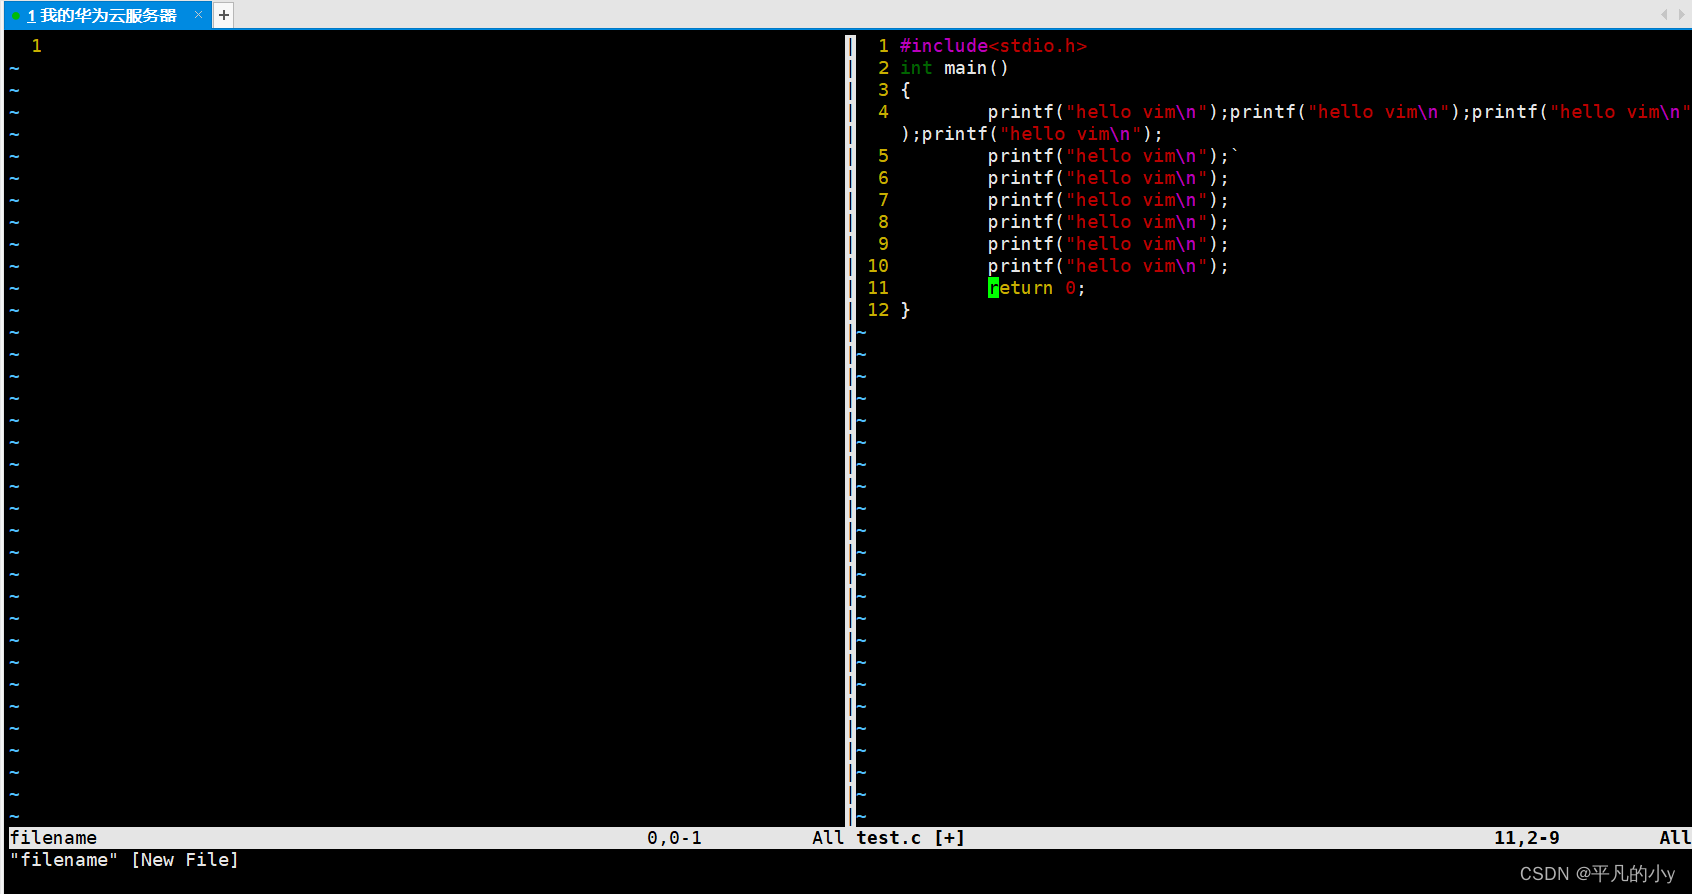Screen dimensions: 1692x894
Task: Click the green cursor on return statement
Action: pos(993,288)
